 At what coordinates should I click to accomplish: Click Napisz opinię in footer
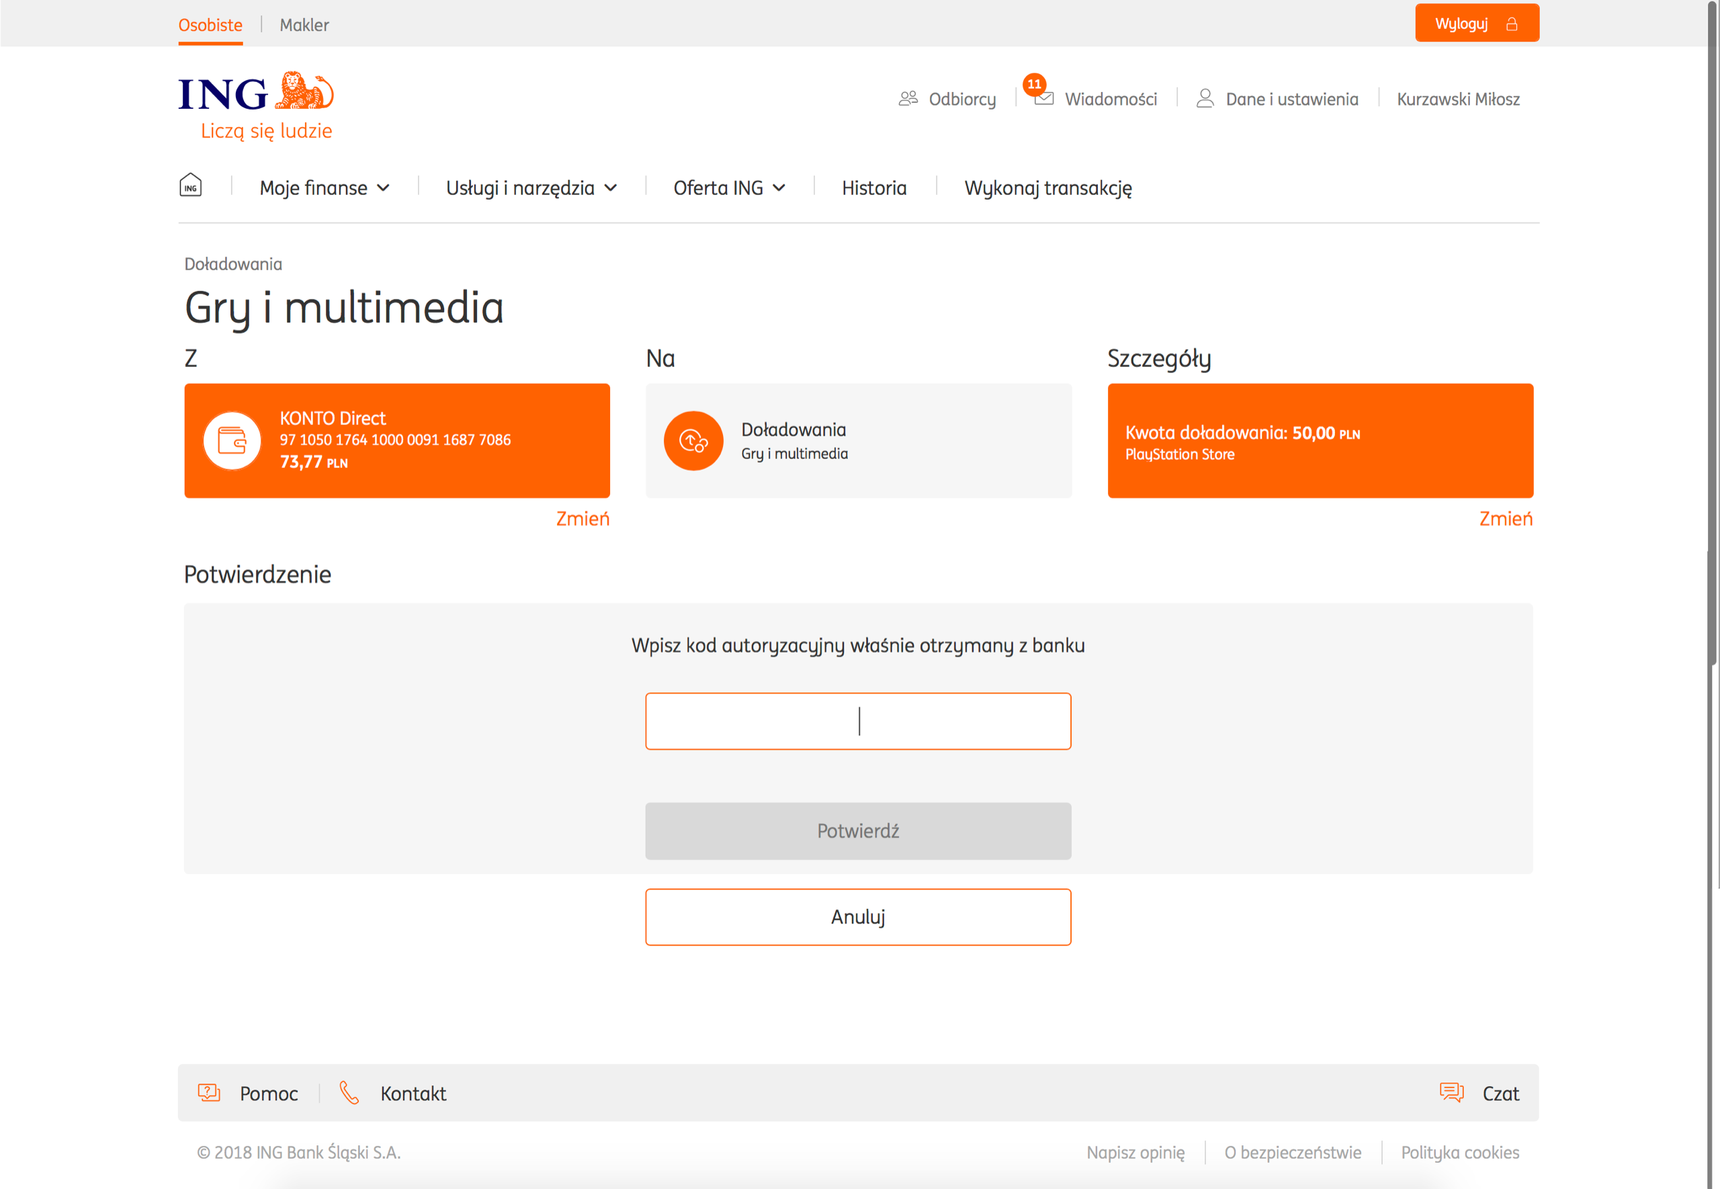1135,1153
